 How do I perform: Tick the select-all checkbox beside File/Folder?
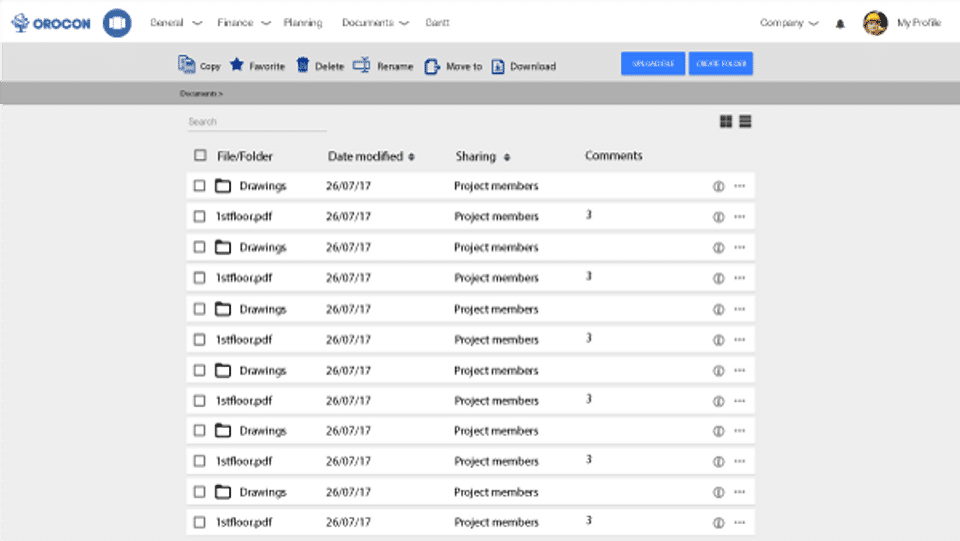point(200,155)
